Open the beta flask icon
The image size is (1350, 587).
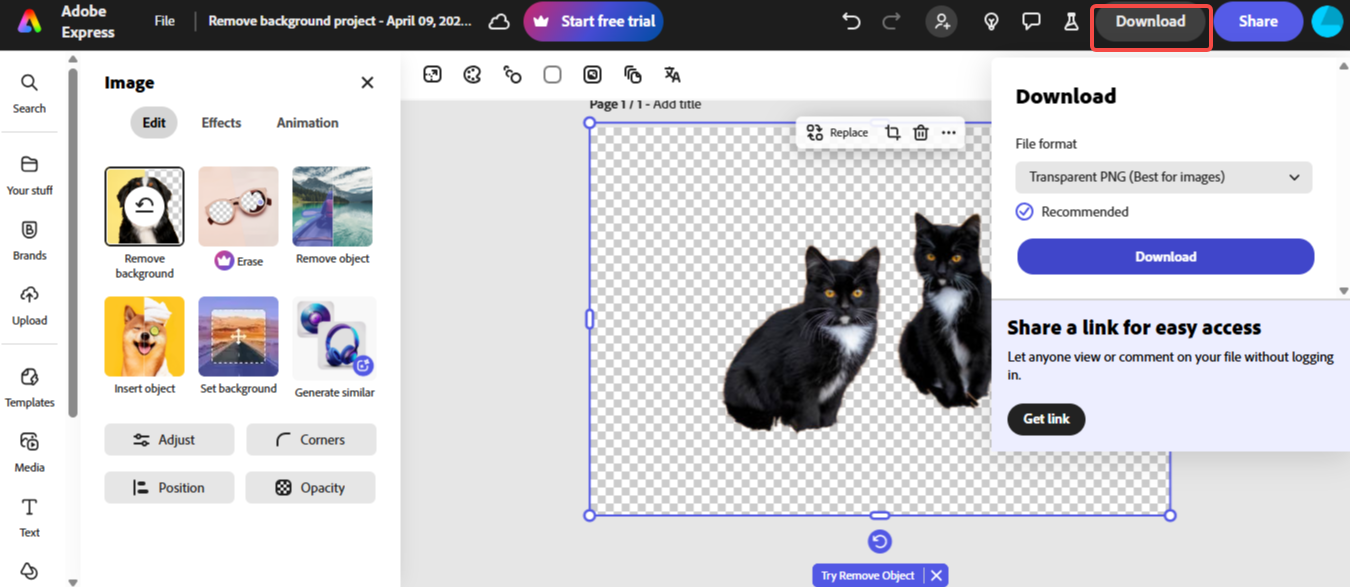[x=1071, y=21]
